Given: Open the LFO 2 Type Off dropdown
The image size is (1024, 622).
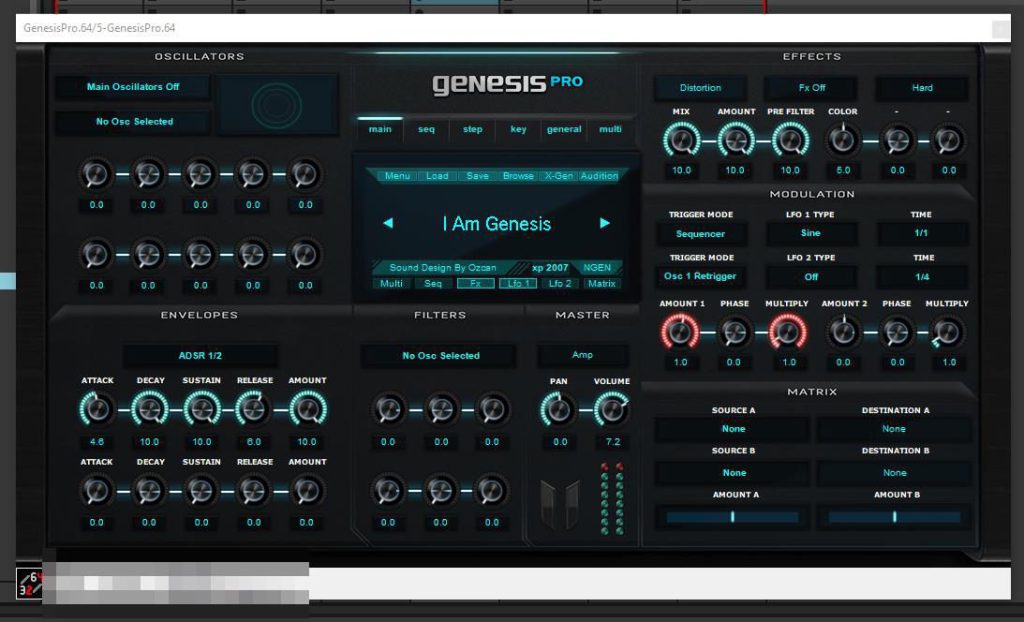Looking at the screenshot, I should tap(811, 276).
